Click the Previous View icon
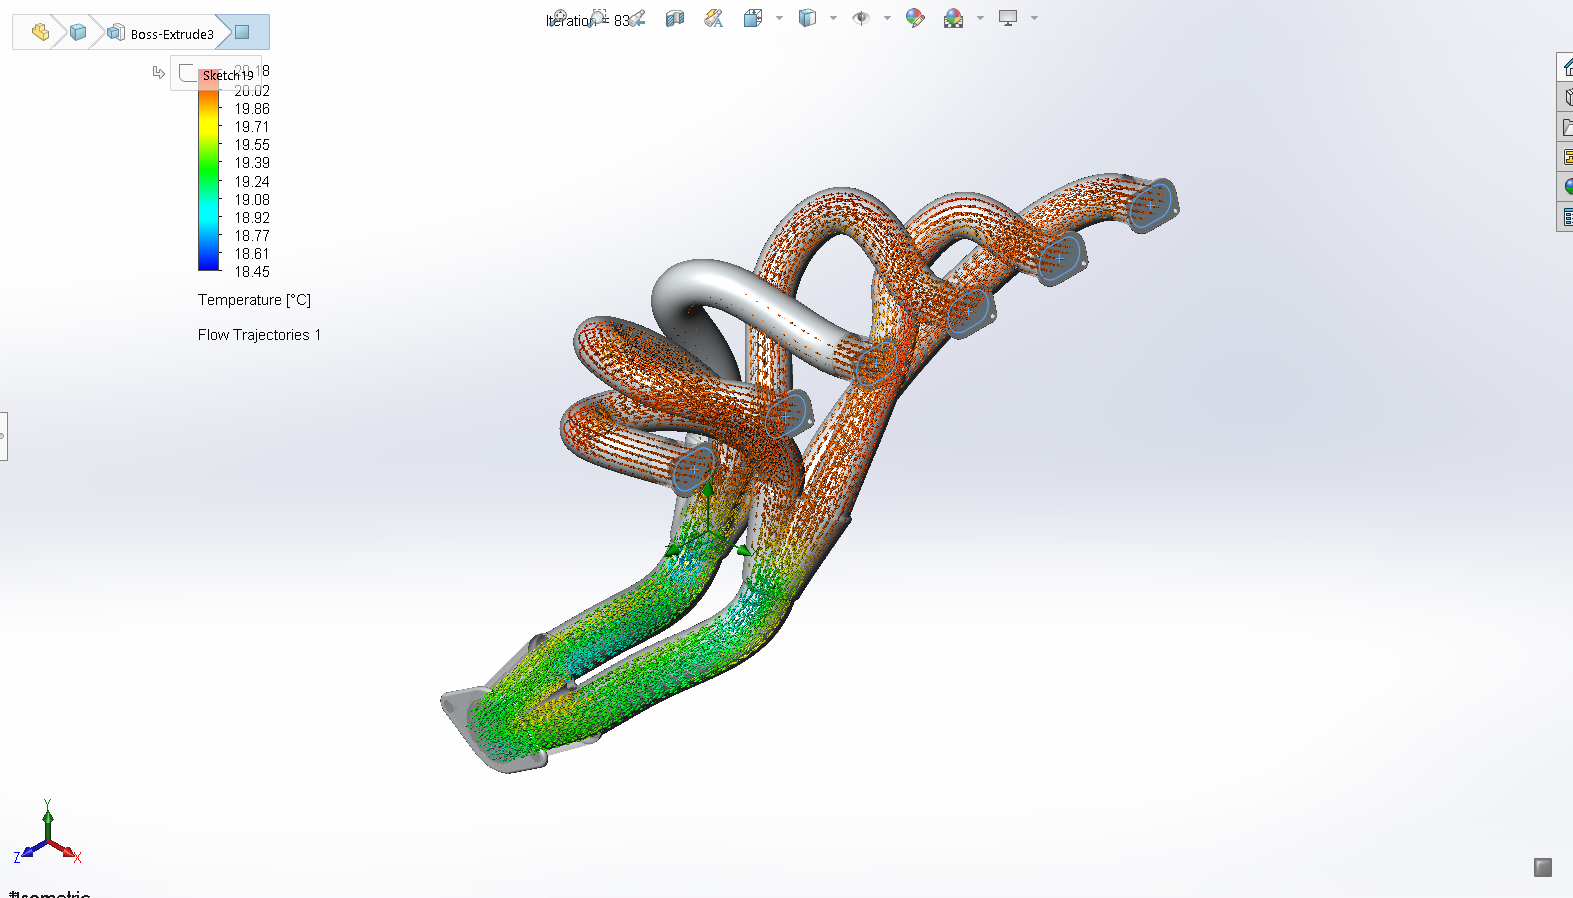 tap(637, 18)
